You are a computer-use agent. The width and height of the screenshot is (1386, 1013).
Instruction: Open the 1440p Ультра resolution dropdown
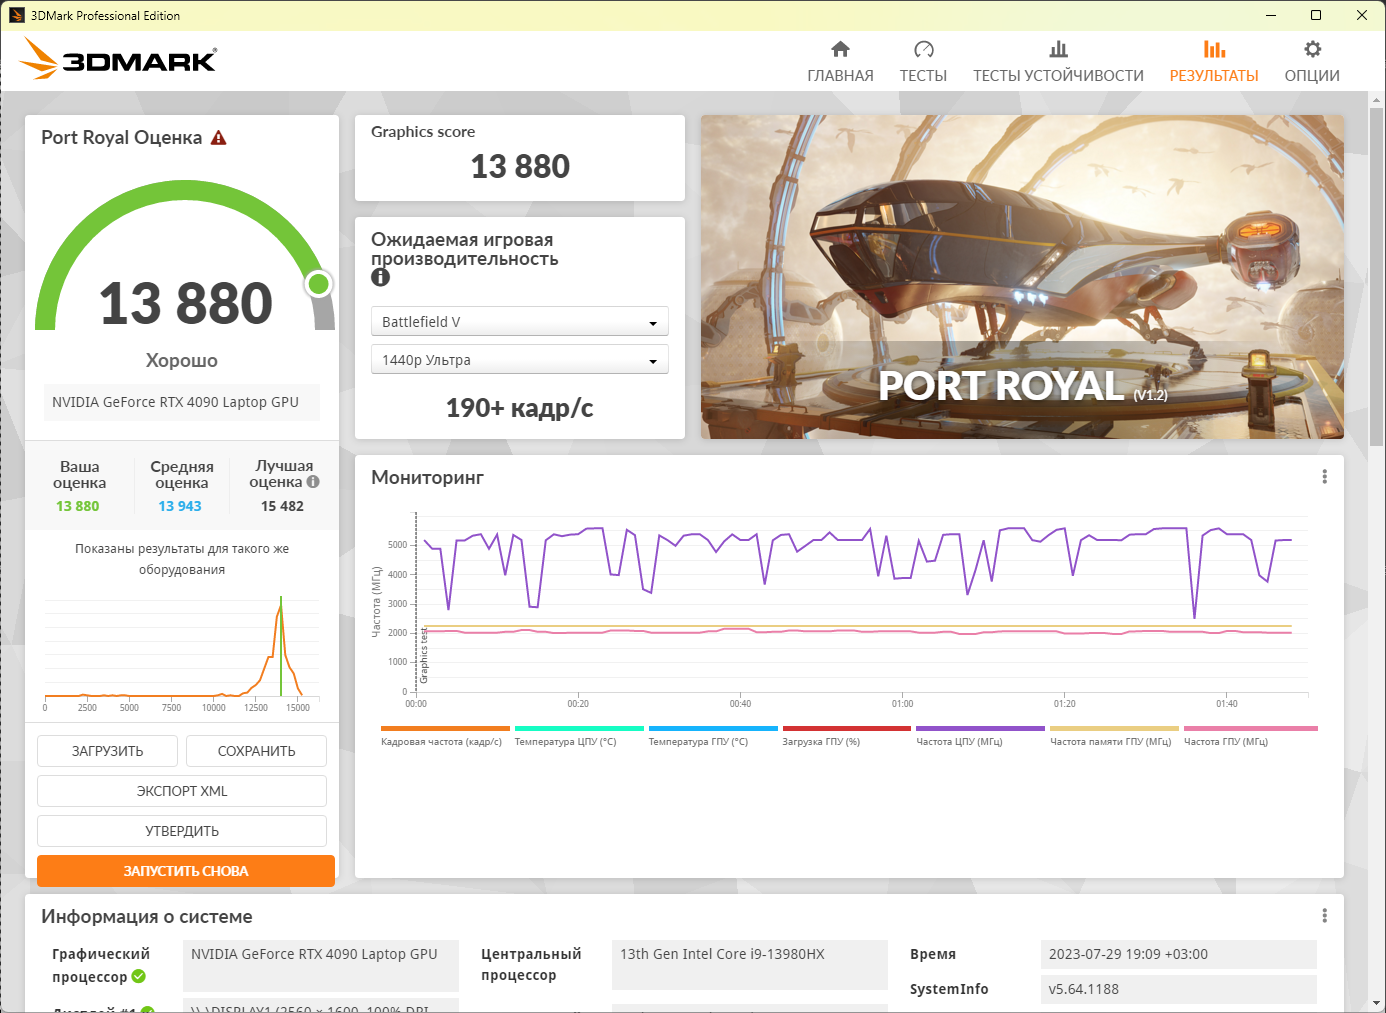tap(520, 360)
